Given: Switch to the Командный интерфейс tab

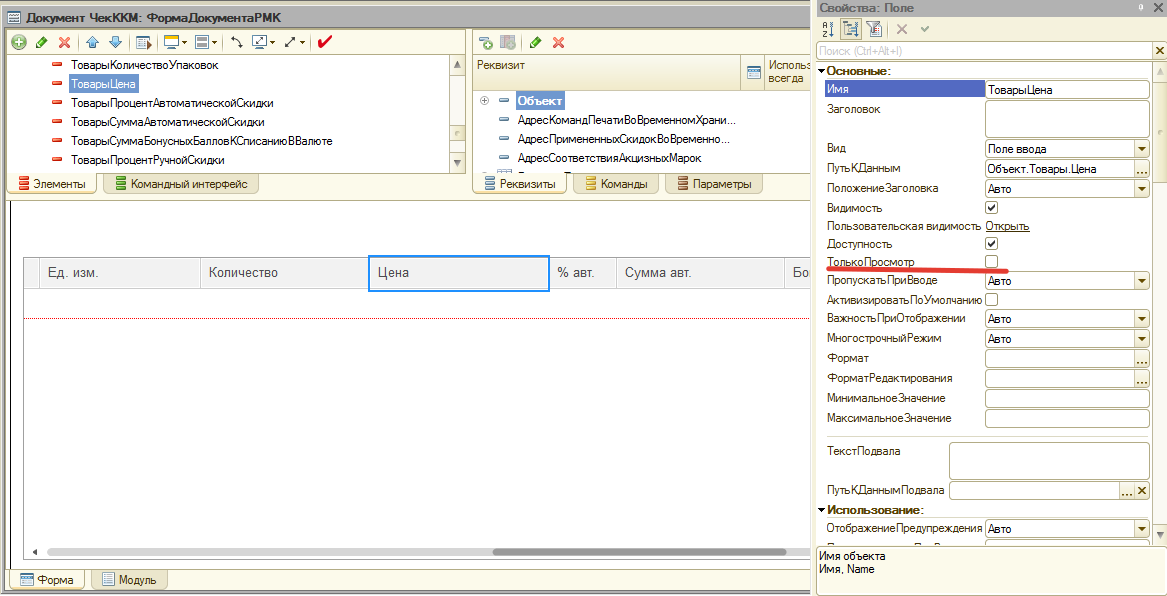Looking at the screenshot, I should [181, 184].
